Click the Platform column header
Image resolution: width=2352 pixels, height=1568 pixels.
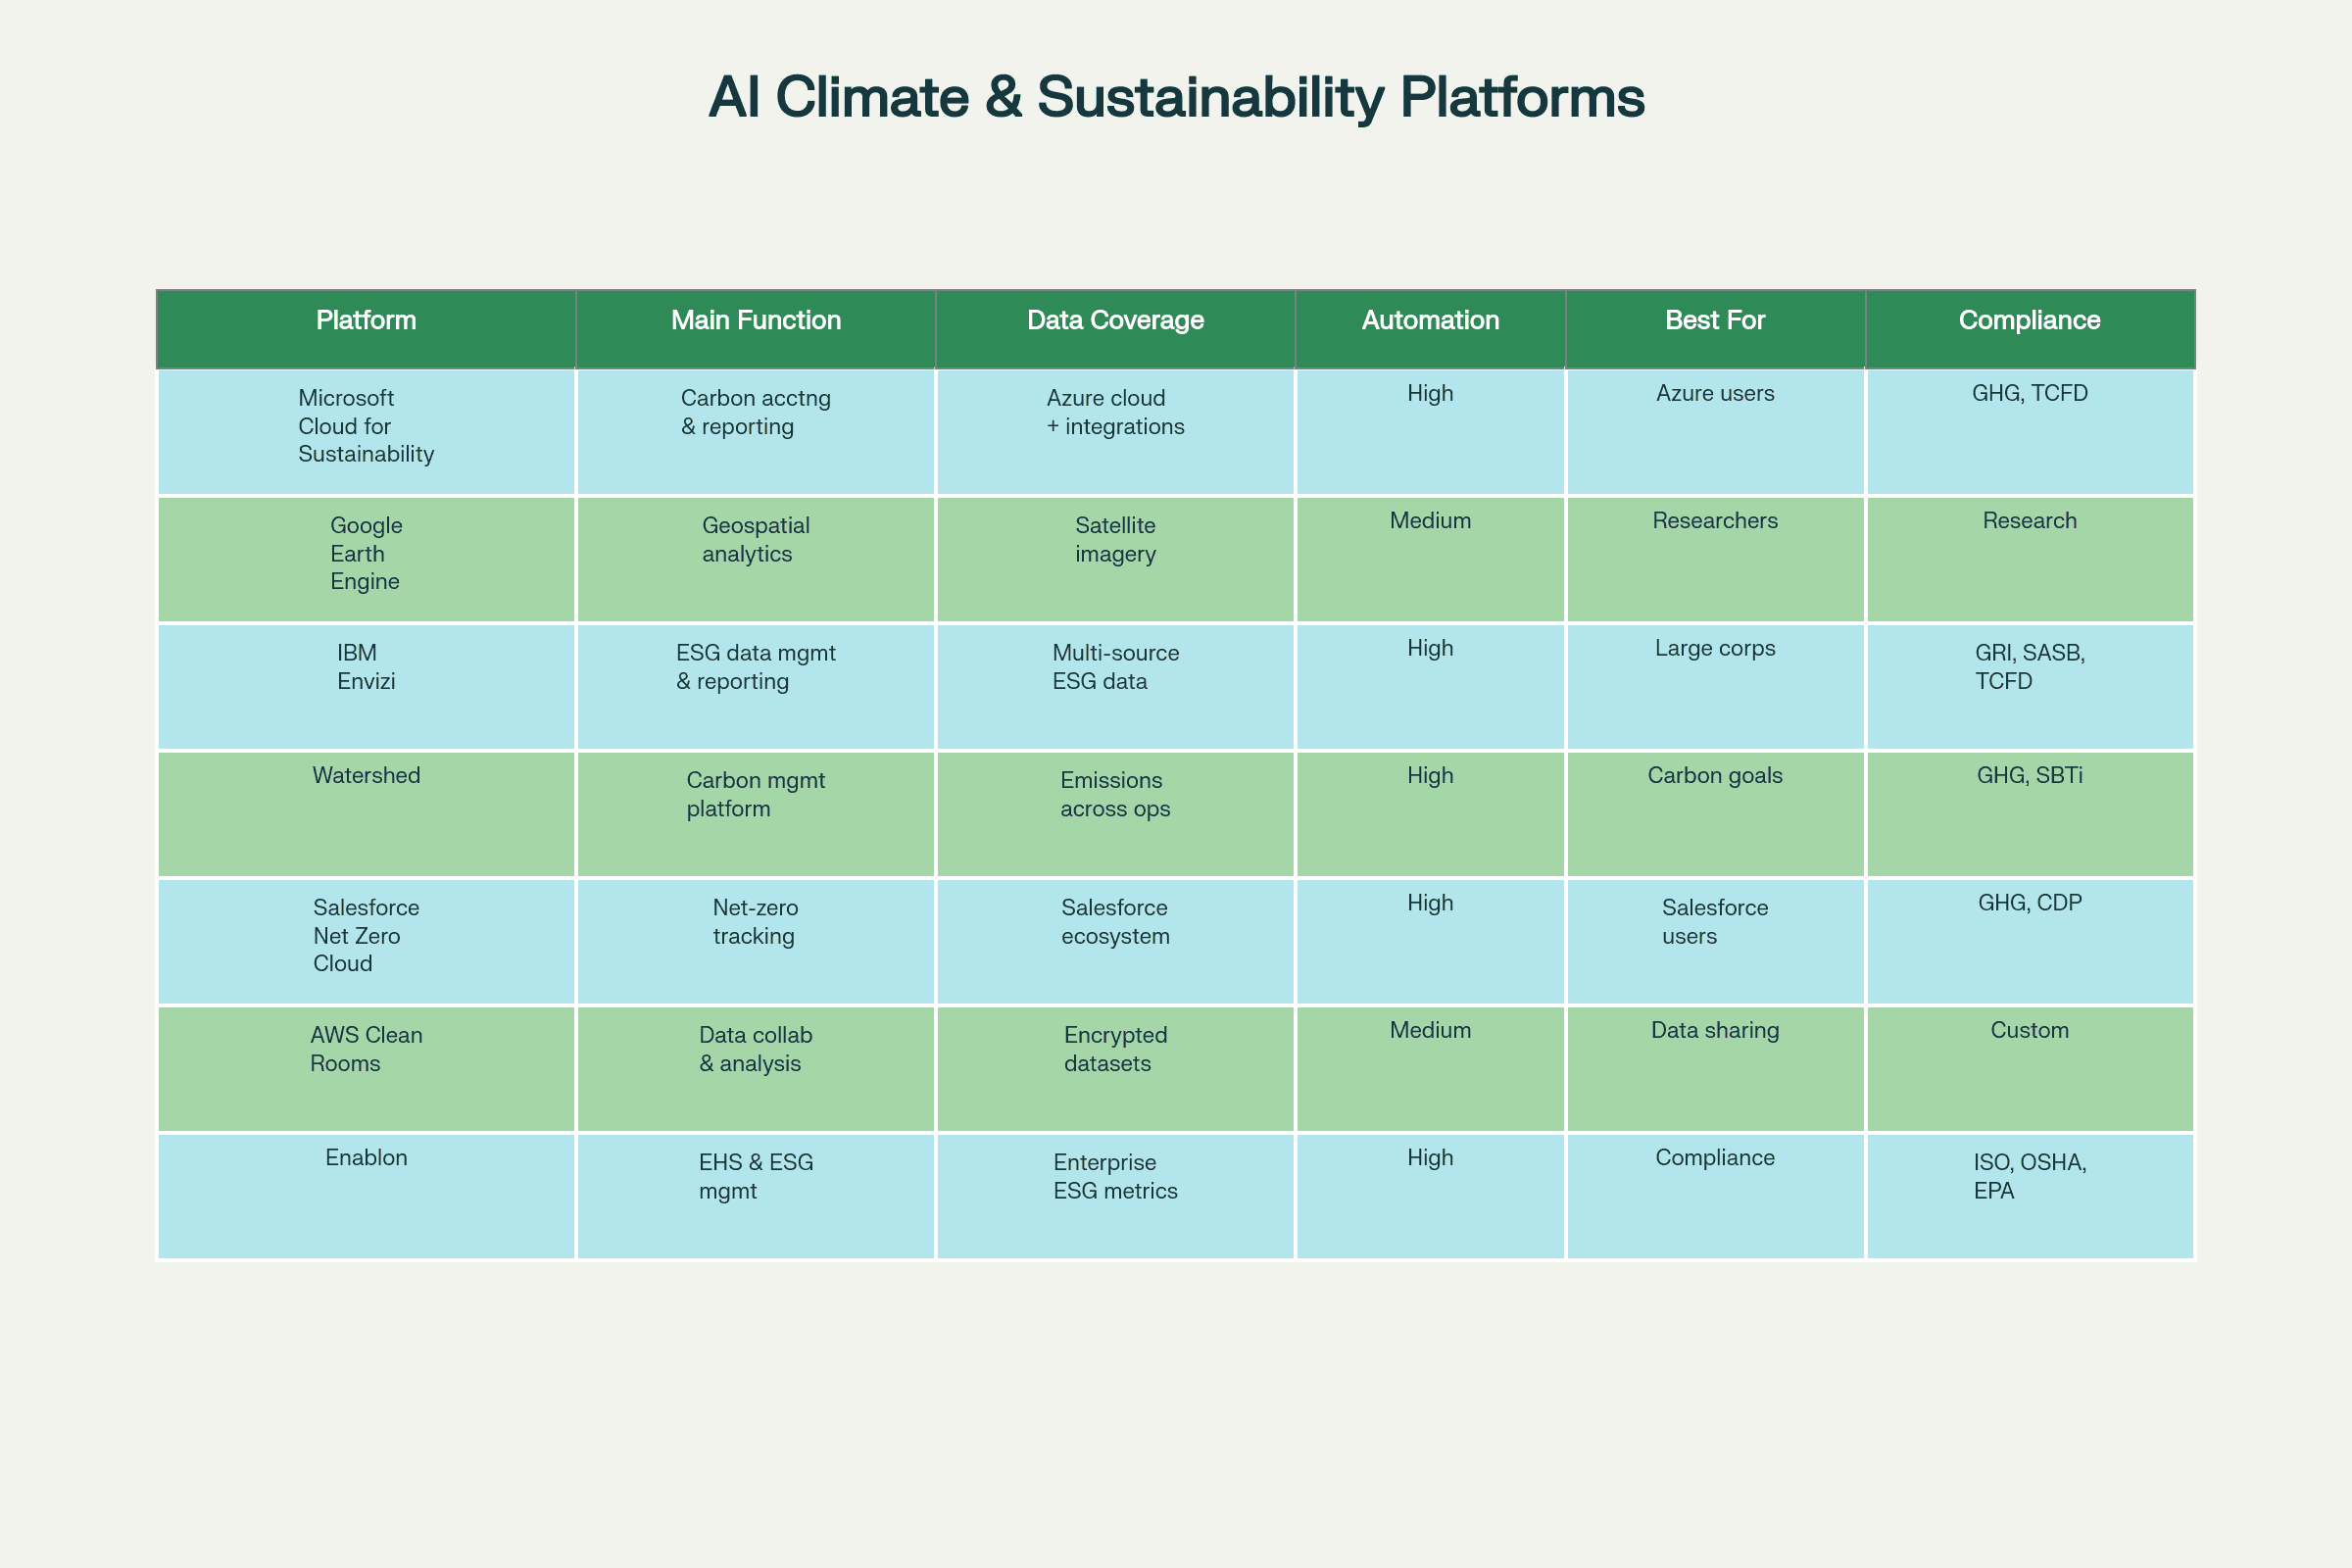[x=366, y=330]
